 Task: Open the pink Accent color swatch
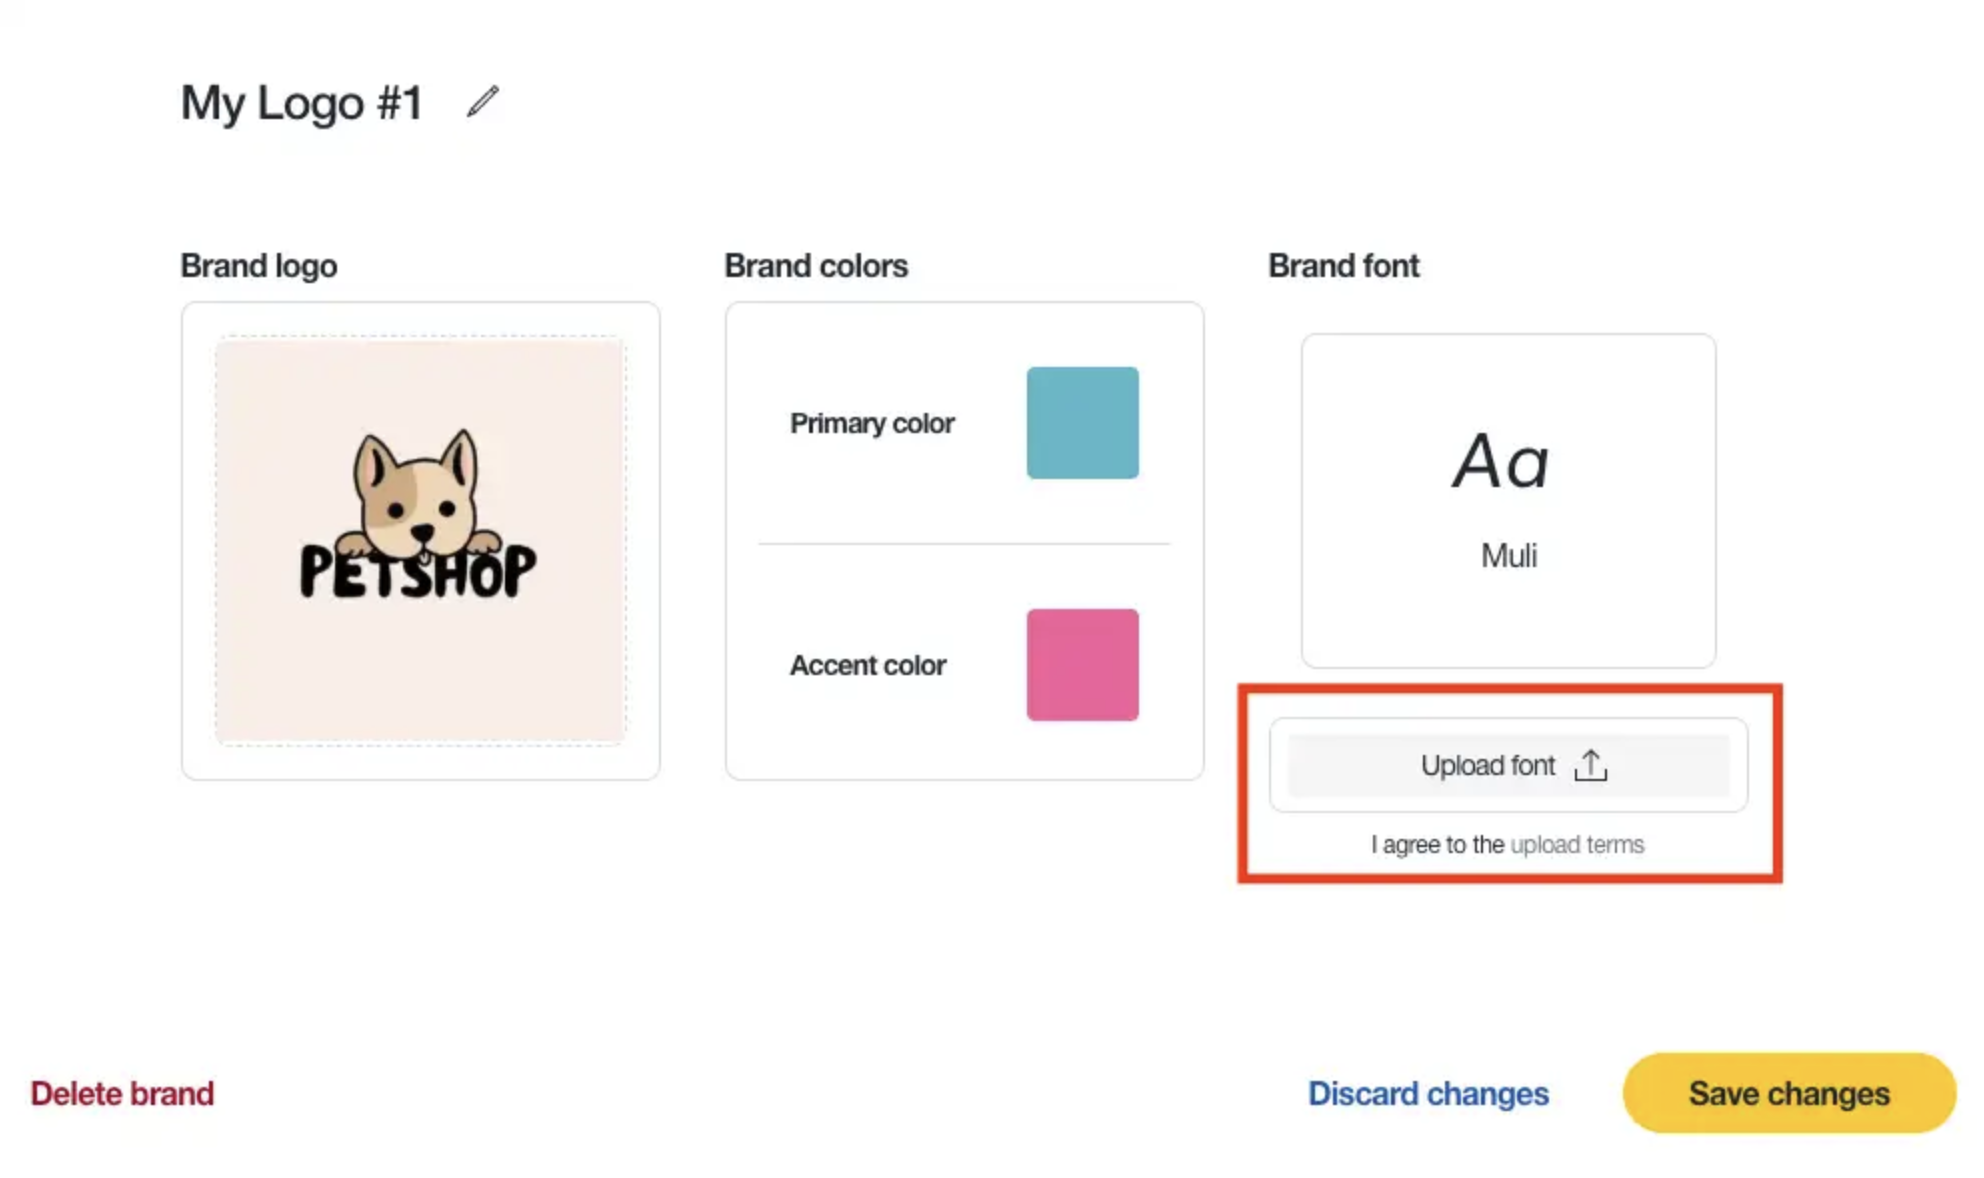[x=1082, y=665]
